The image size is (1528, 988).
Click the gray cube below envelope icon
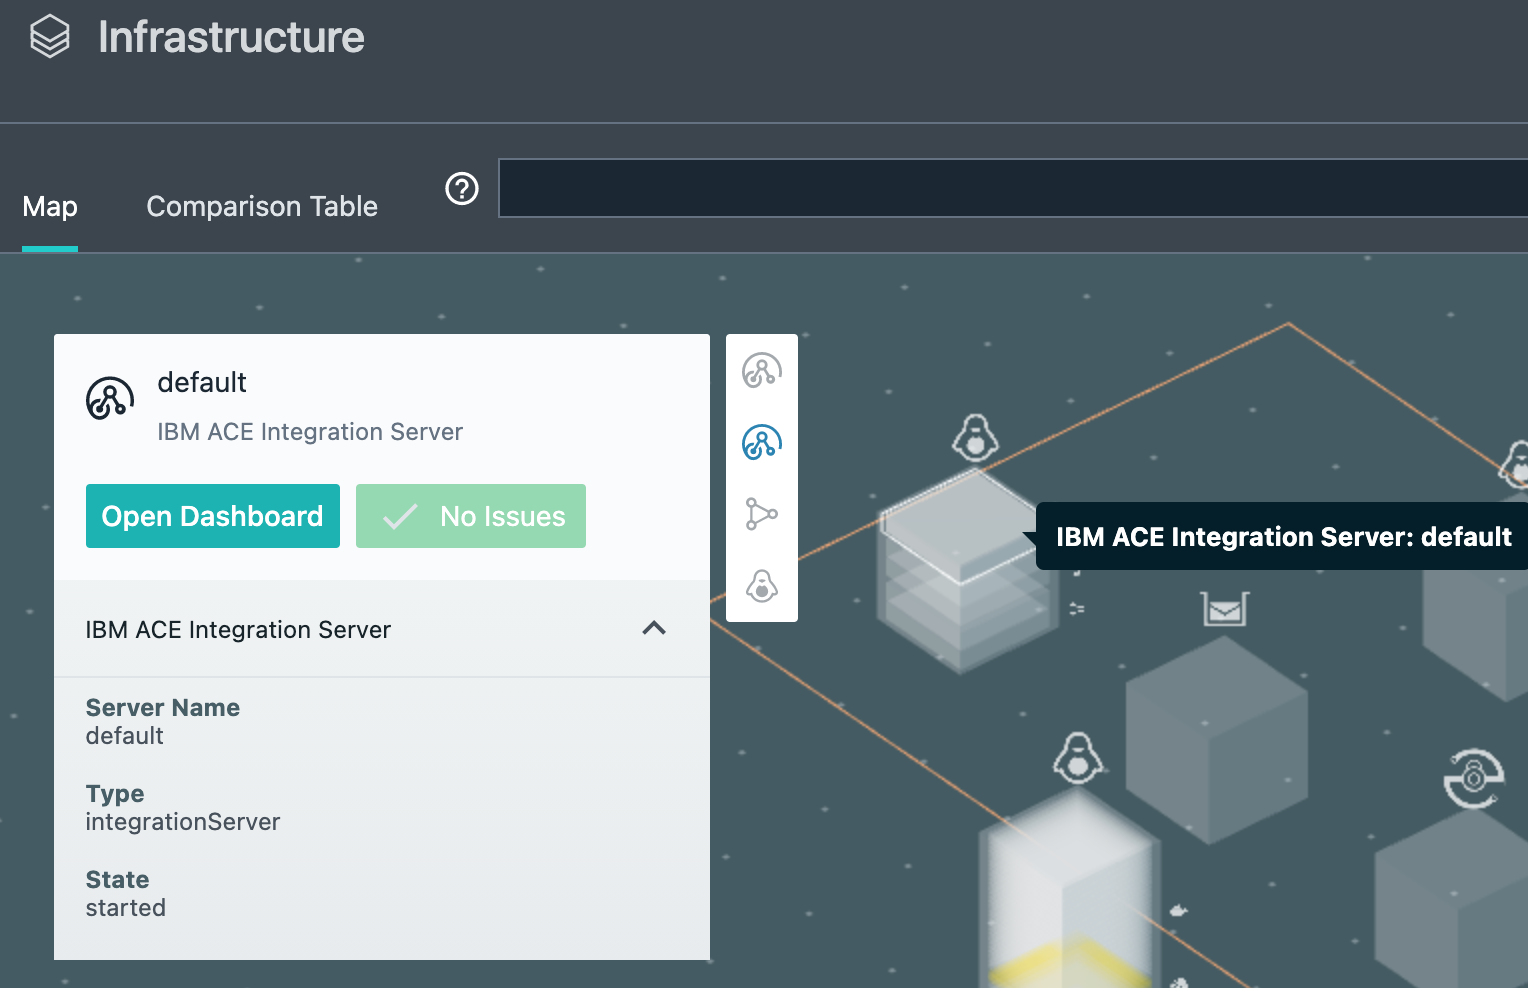1216,740
